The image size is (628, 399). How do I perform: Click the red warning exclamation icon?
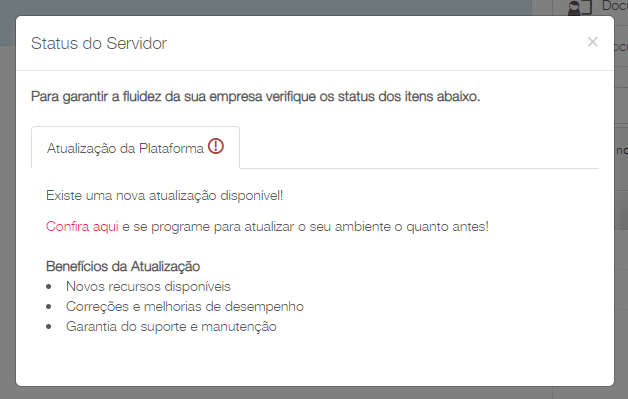coord(216,146)
